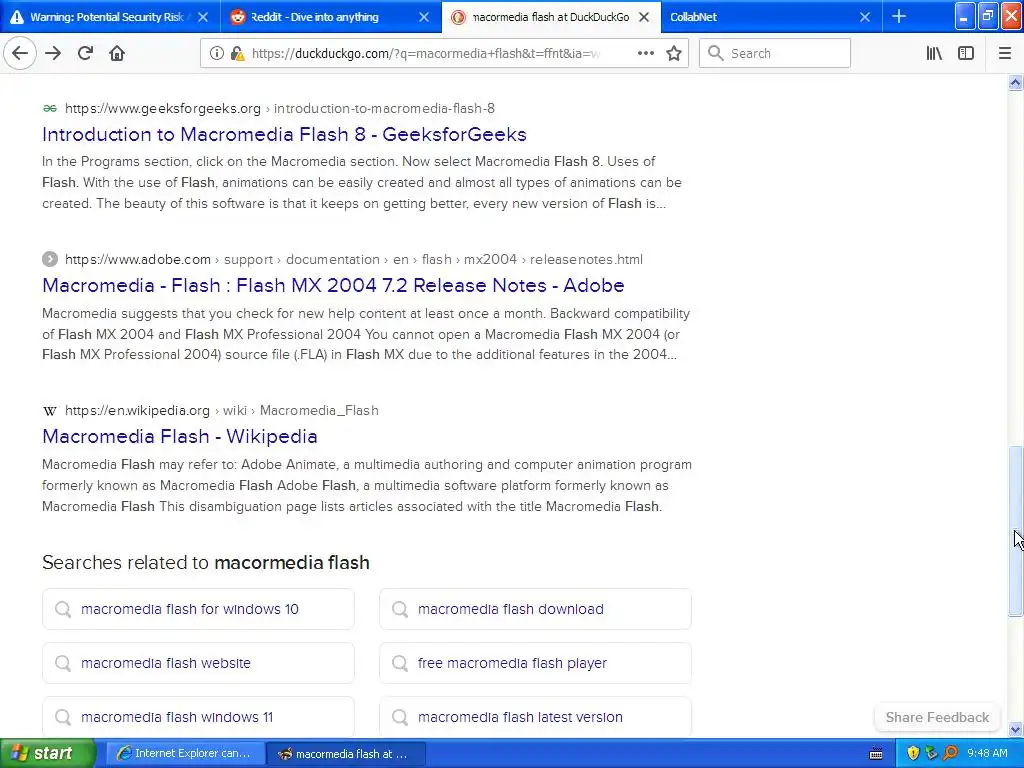
Task: Click the vertical scrollbar thumb
Action: coord(1016,531)
